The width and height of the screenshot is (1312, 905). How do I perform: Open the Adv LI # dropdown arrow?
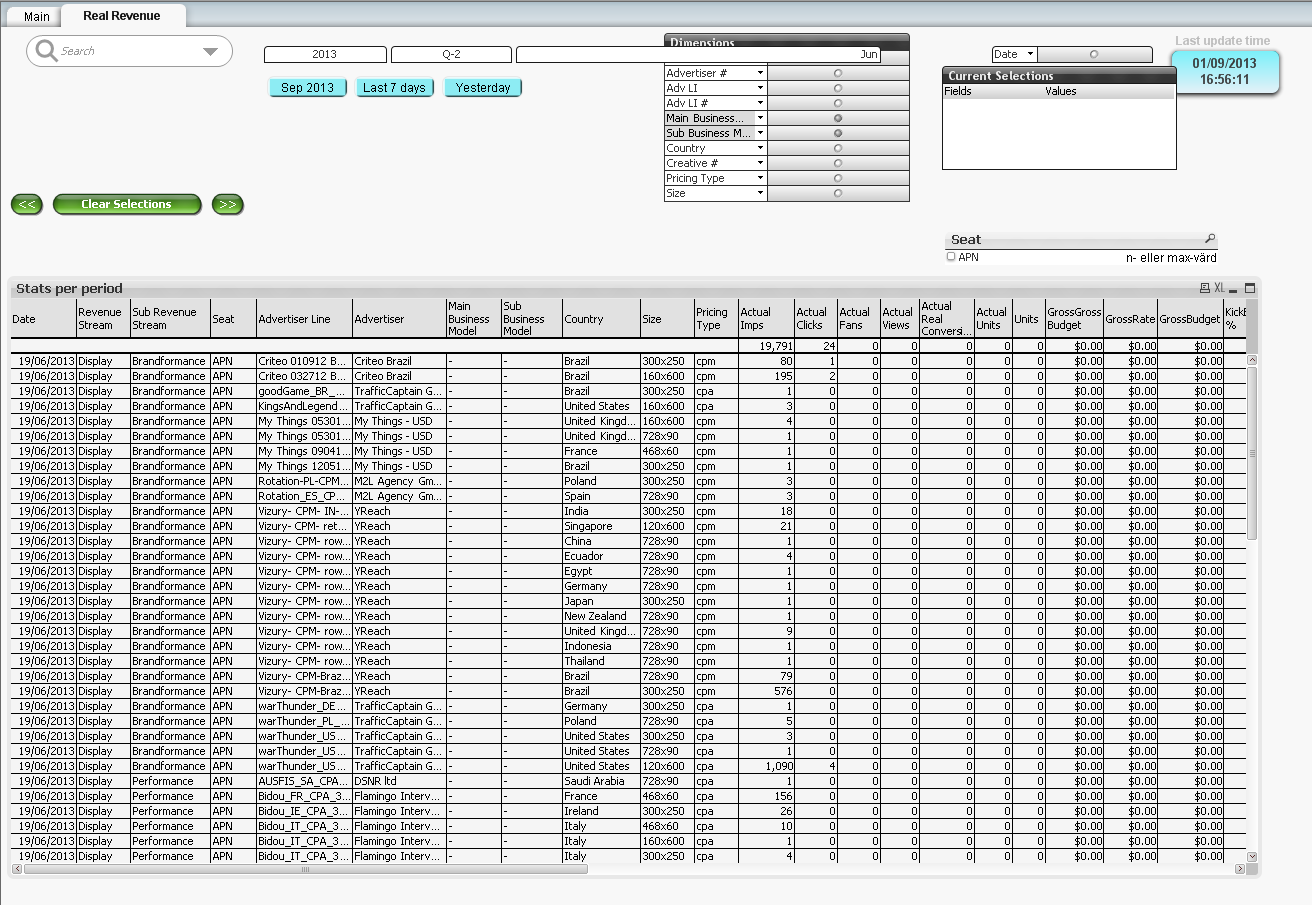click(x=760, y=103)
